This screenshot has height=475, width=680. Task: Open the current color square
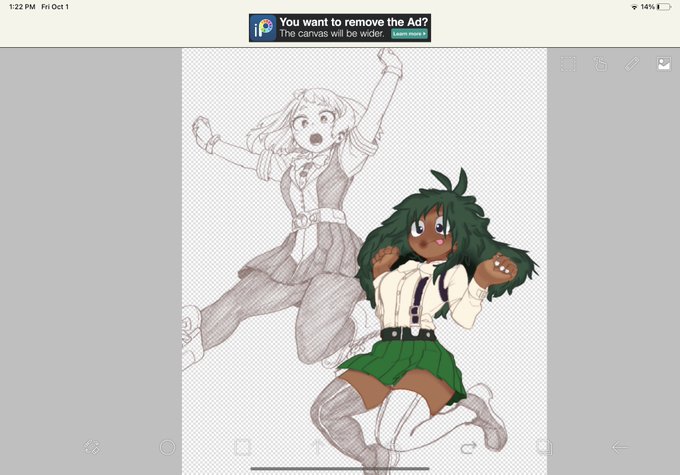coord(243,447)
